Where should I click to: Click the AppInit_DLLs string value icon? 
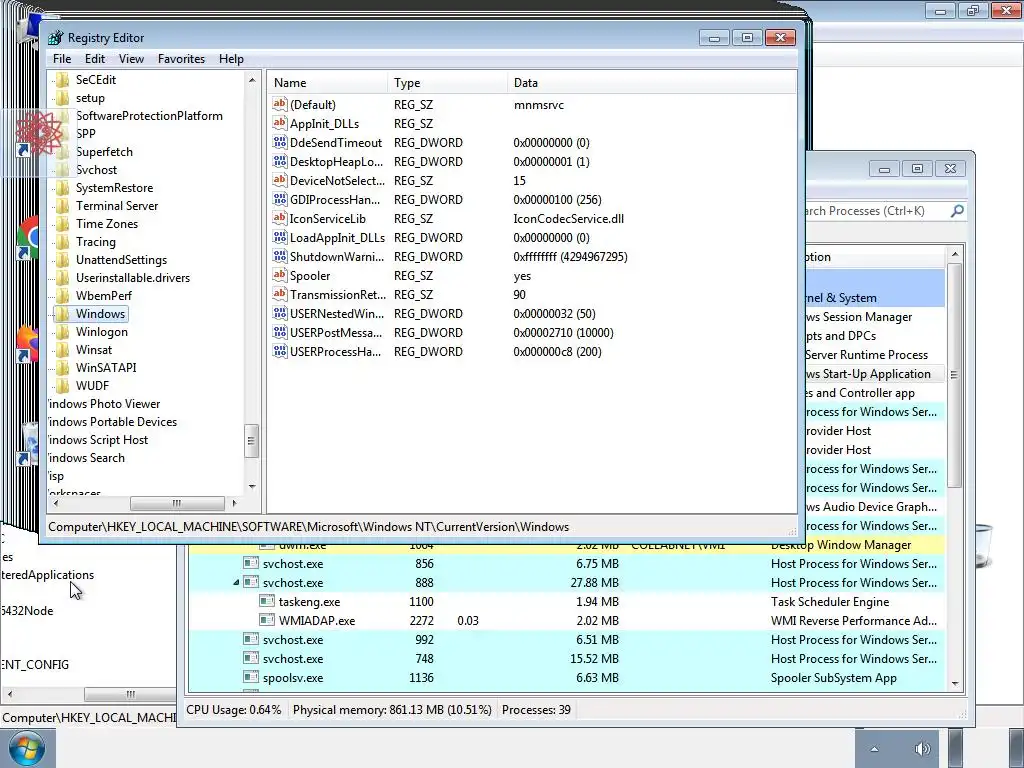click(280, 123)
